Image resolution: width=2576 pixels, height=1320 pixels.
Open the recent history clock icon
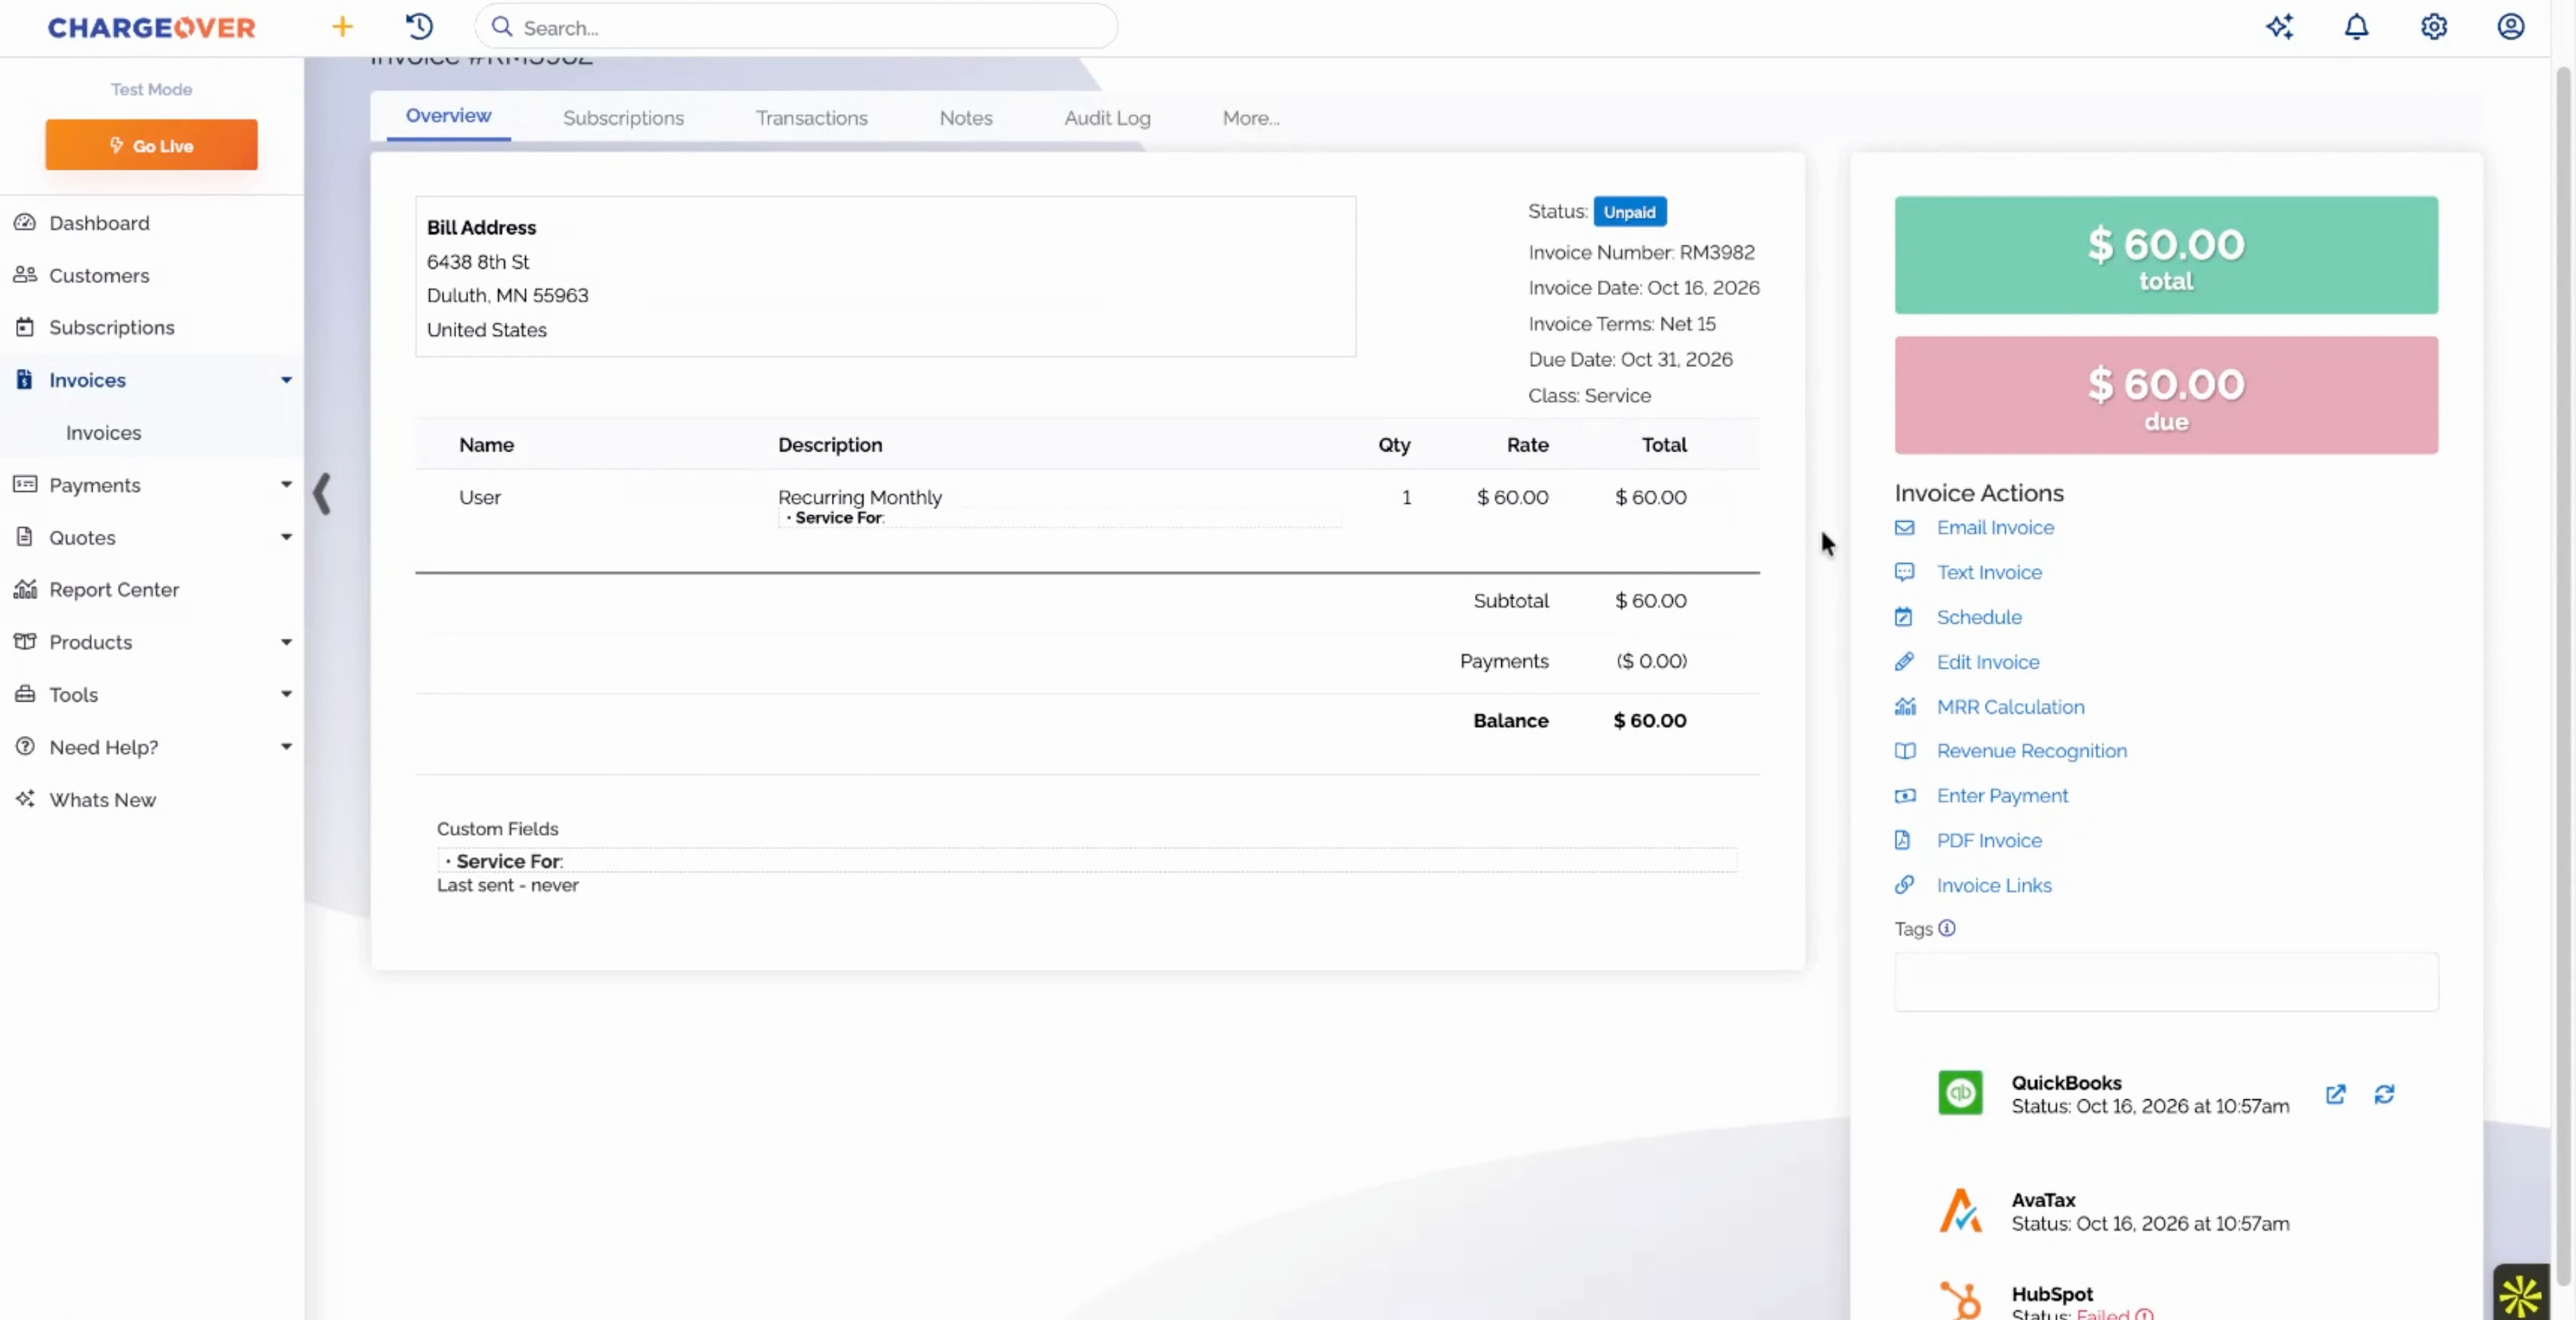point(419,27)
